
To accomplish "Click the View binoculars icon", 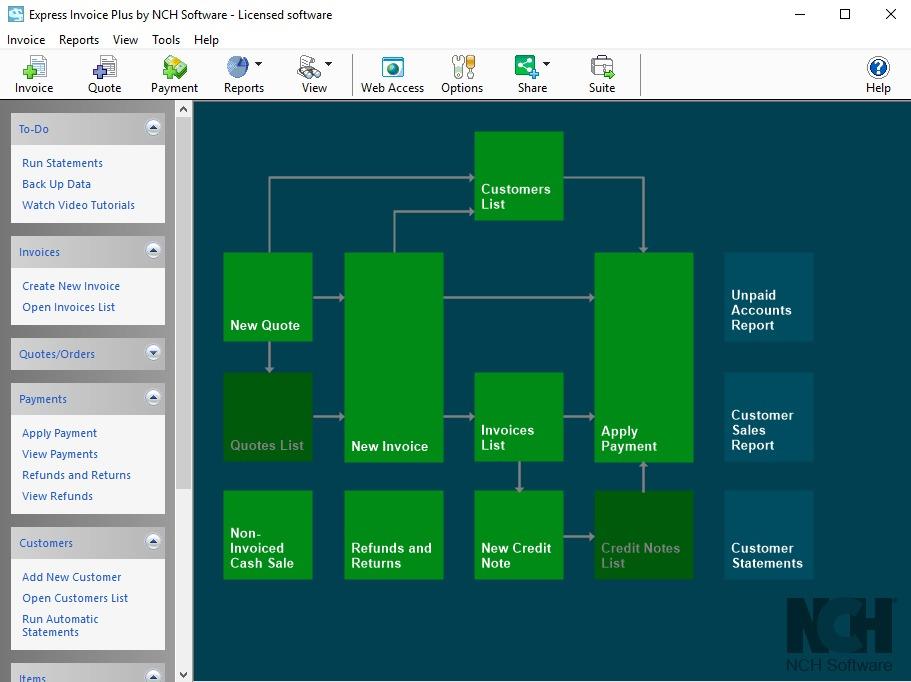I will [x=309, y=67].
